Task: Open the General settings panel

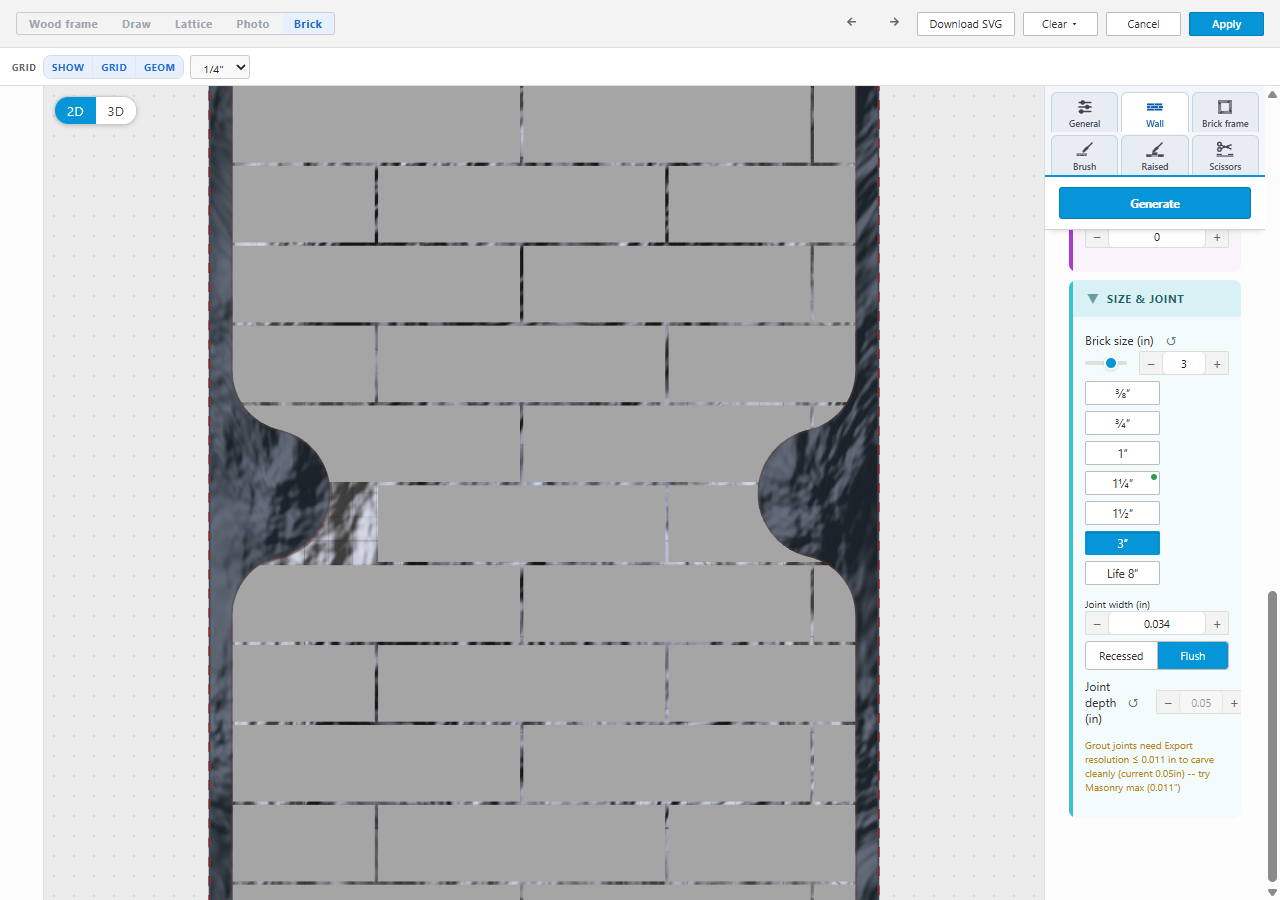Action: point(1084,113)
